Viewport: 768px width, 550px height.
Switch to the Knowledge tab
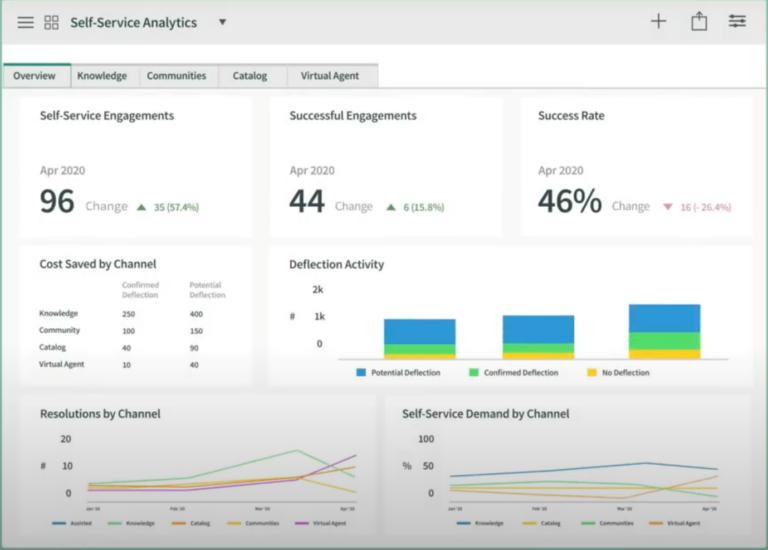click(x=102, y=76)
